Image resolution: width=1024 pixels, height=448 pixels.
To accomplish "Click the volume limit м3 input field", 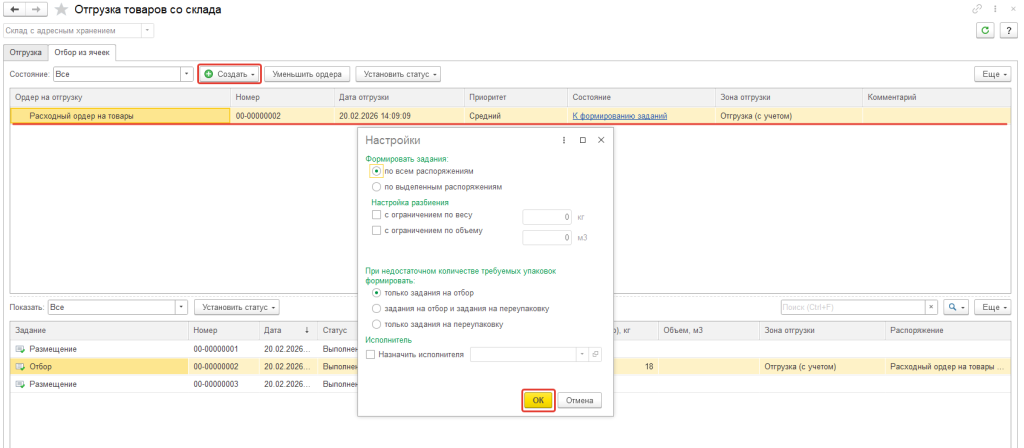I will tap(547, 238).
